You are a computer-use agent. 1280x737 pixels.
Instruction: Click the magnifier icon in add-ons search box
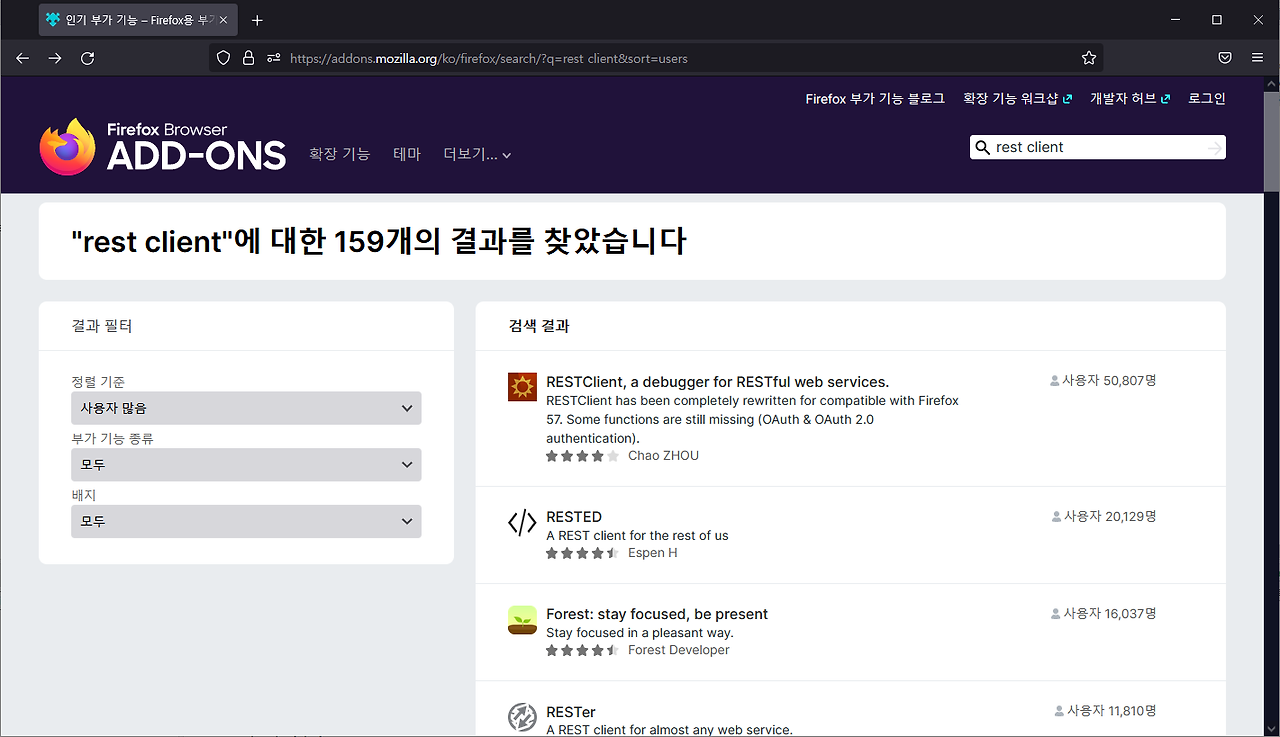tap(983, 147)
